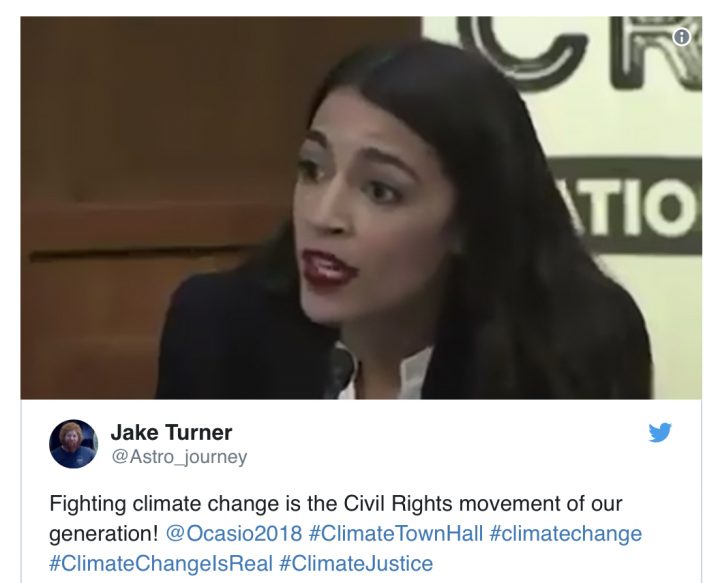This screenshot has height=583, width=720.
Task: Follow the #ClimateTownHall hashtag
Action: [x=396, y=533]
